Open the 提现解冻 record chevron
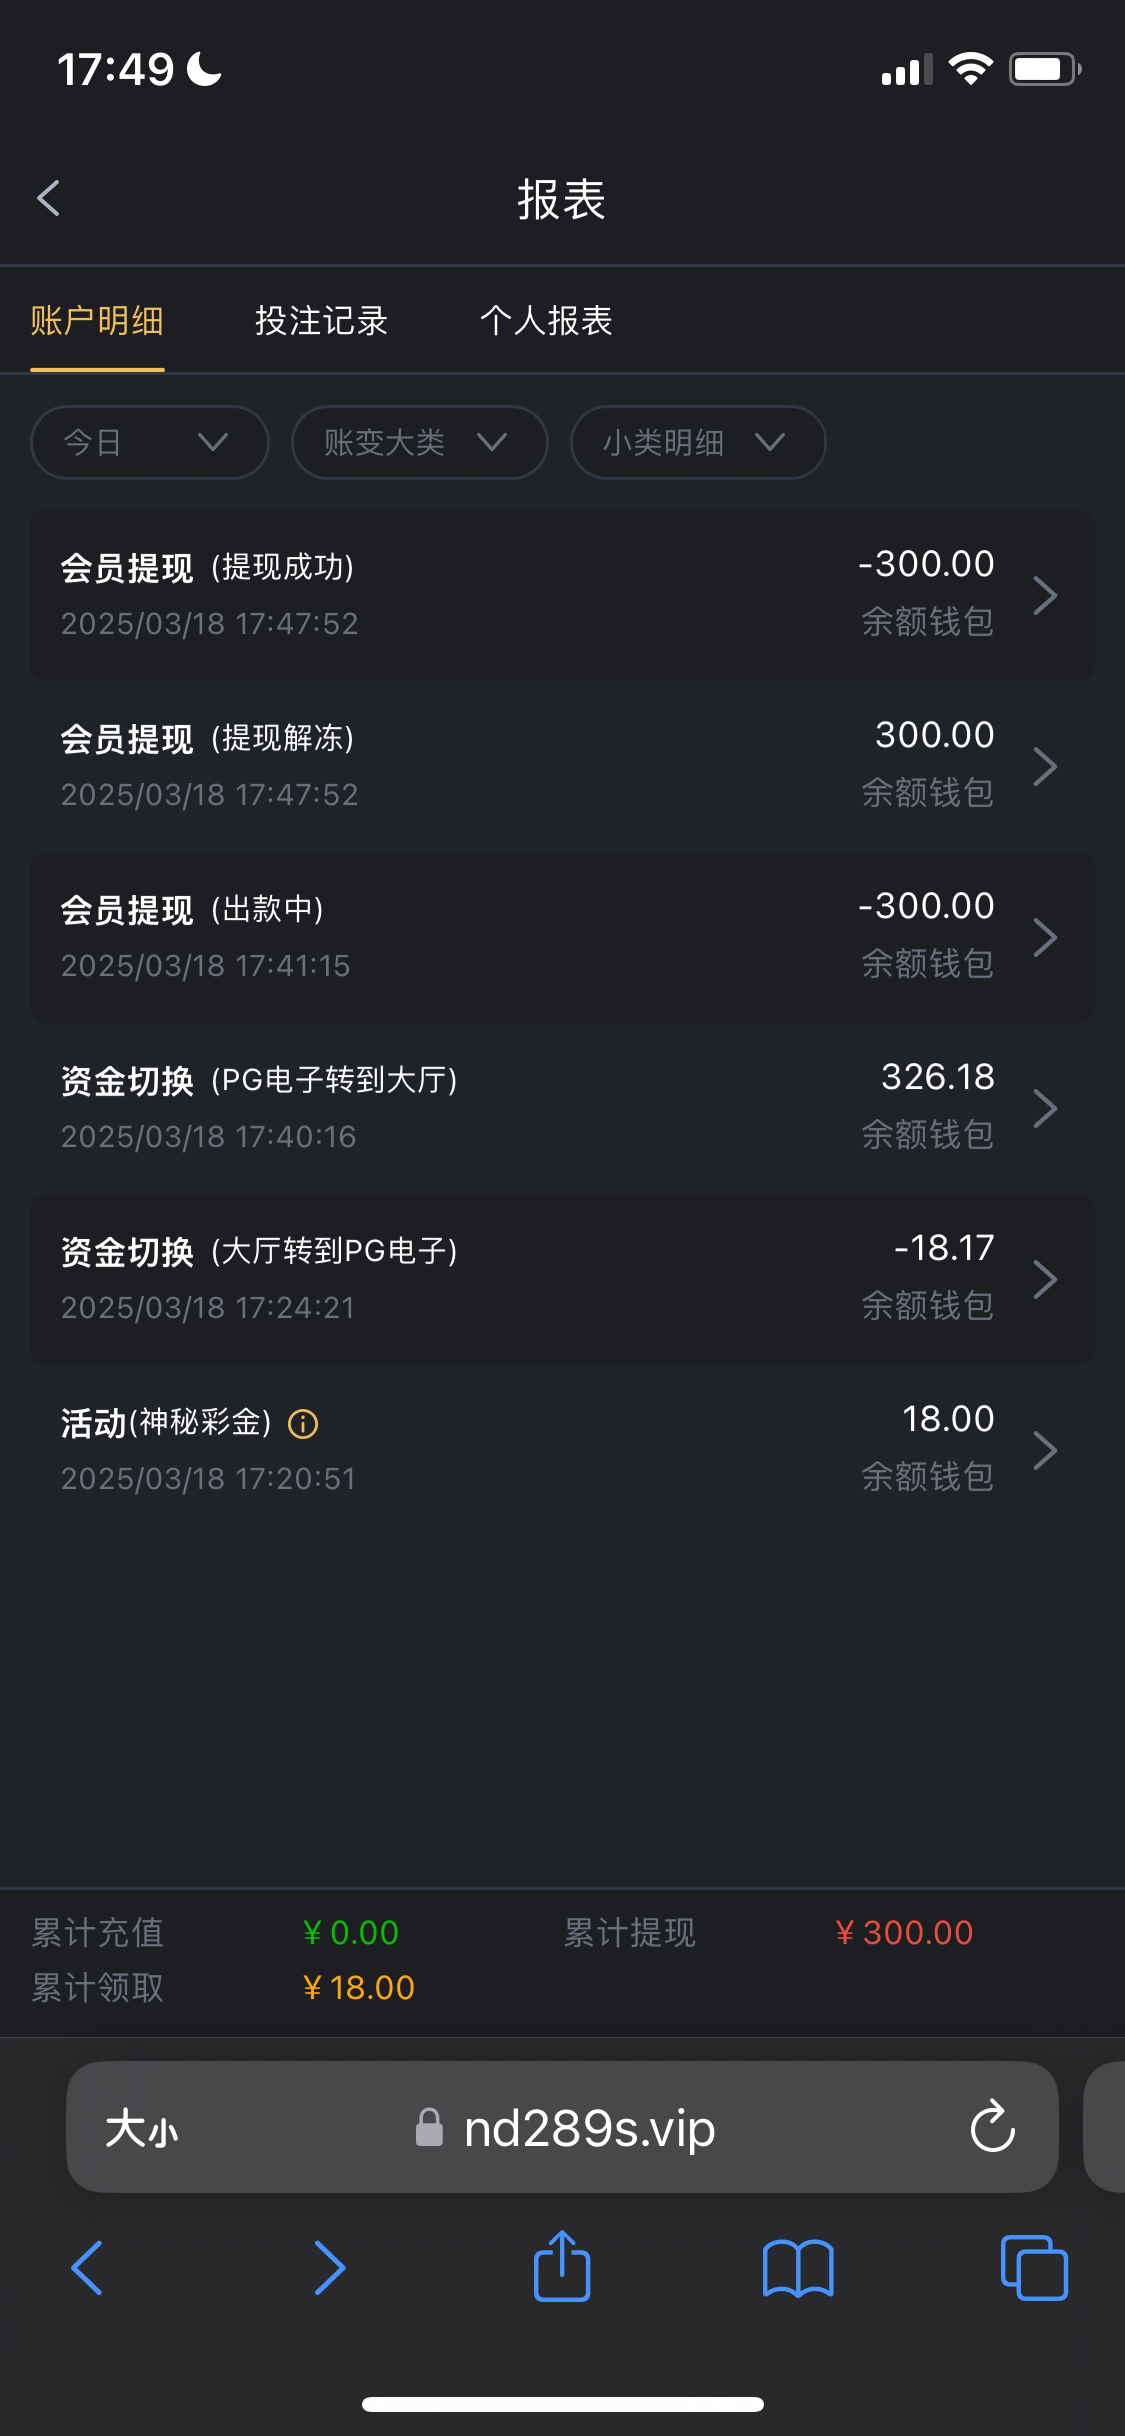This screenshot has width=1125, height=2436. (x=1045, y=766)
